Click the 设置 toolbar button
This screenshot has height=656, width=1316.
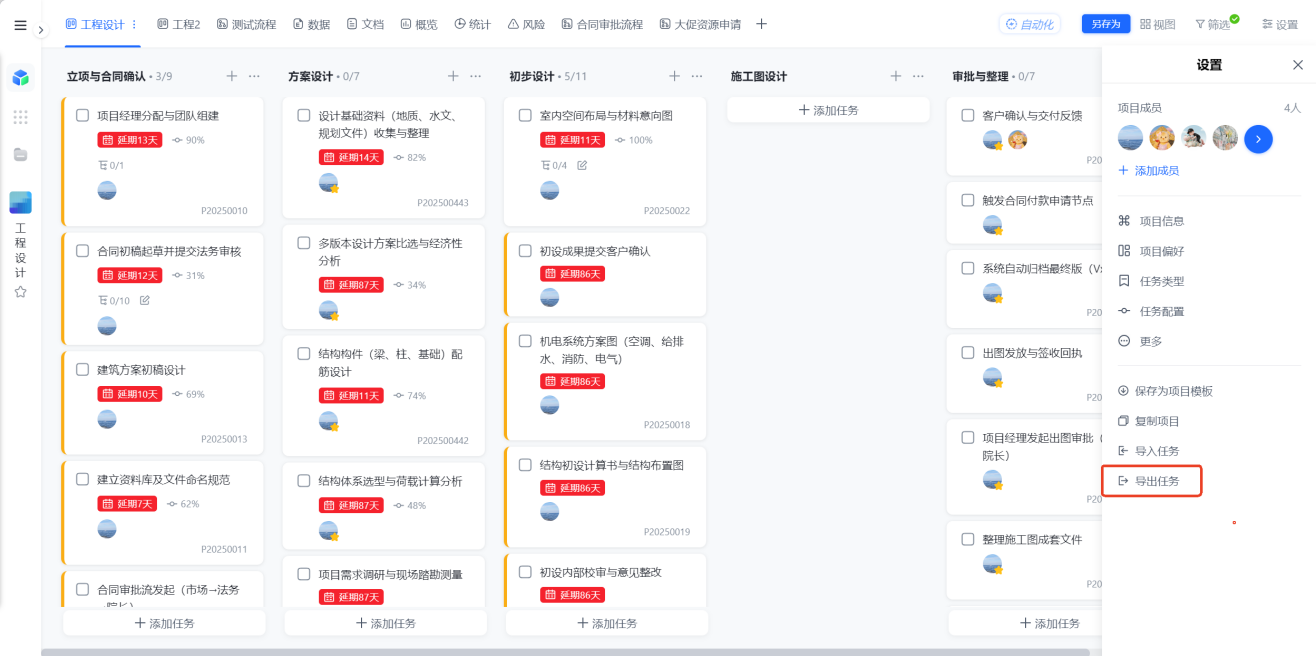(1279, 24)
